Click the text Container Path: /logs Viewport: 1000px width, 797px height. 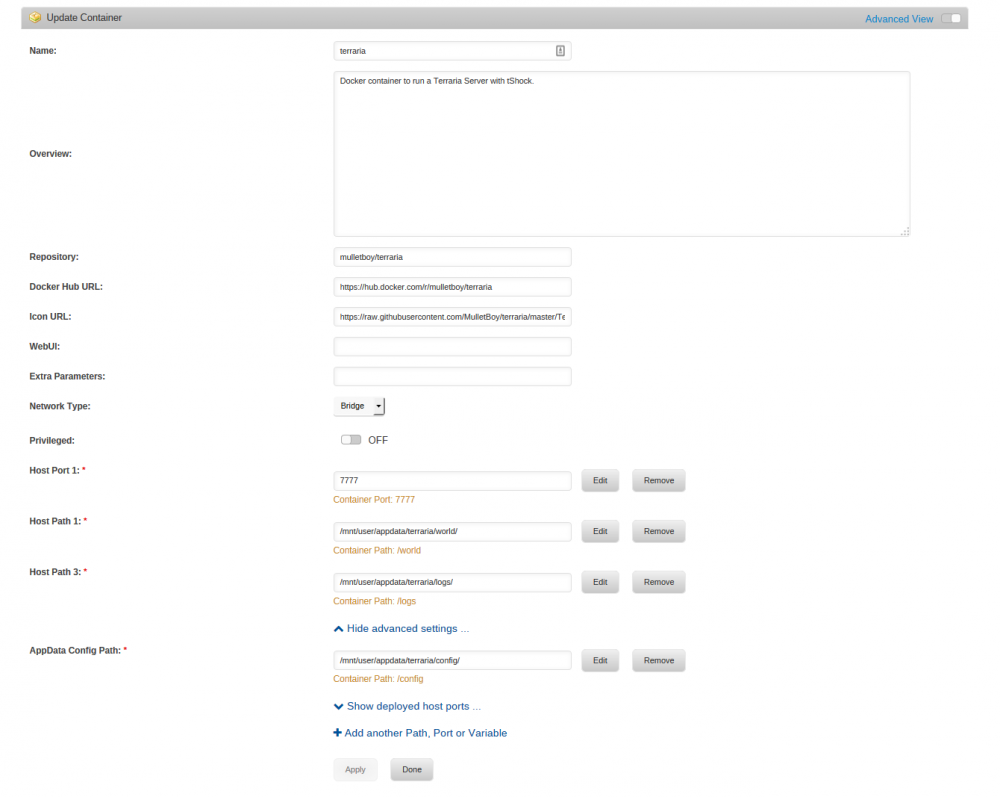(374, 601)
